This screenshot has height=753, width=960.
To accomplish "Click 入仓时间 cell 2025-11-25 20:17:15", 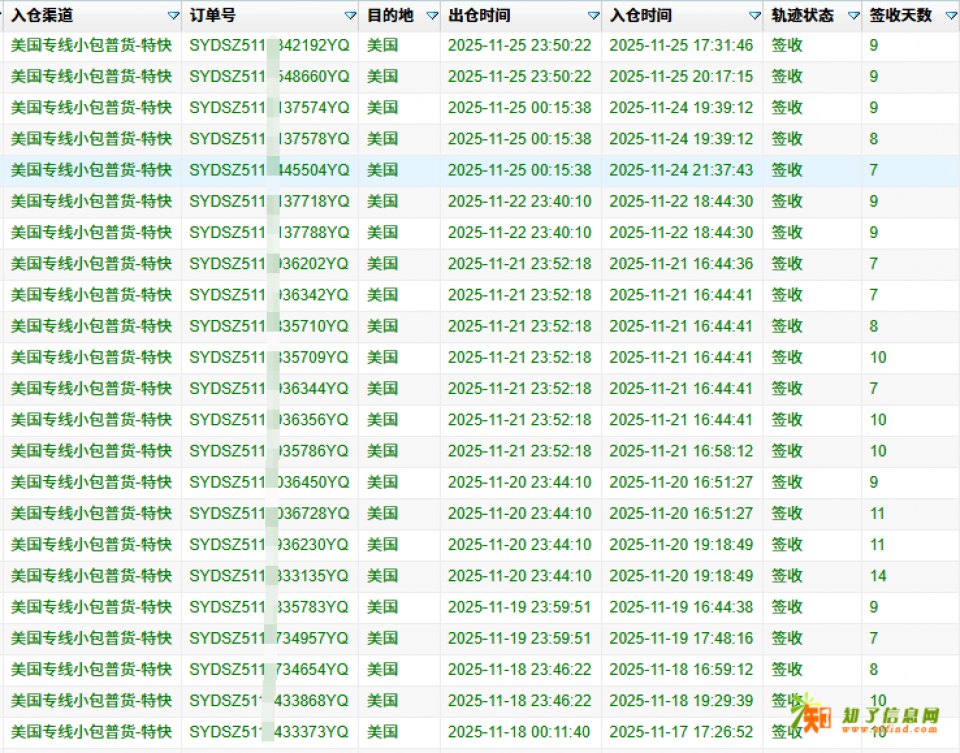I will pos(681,77).
